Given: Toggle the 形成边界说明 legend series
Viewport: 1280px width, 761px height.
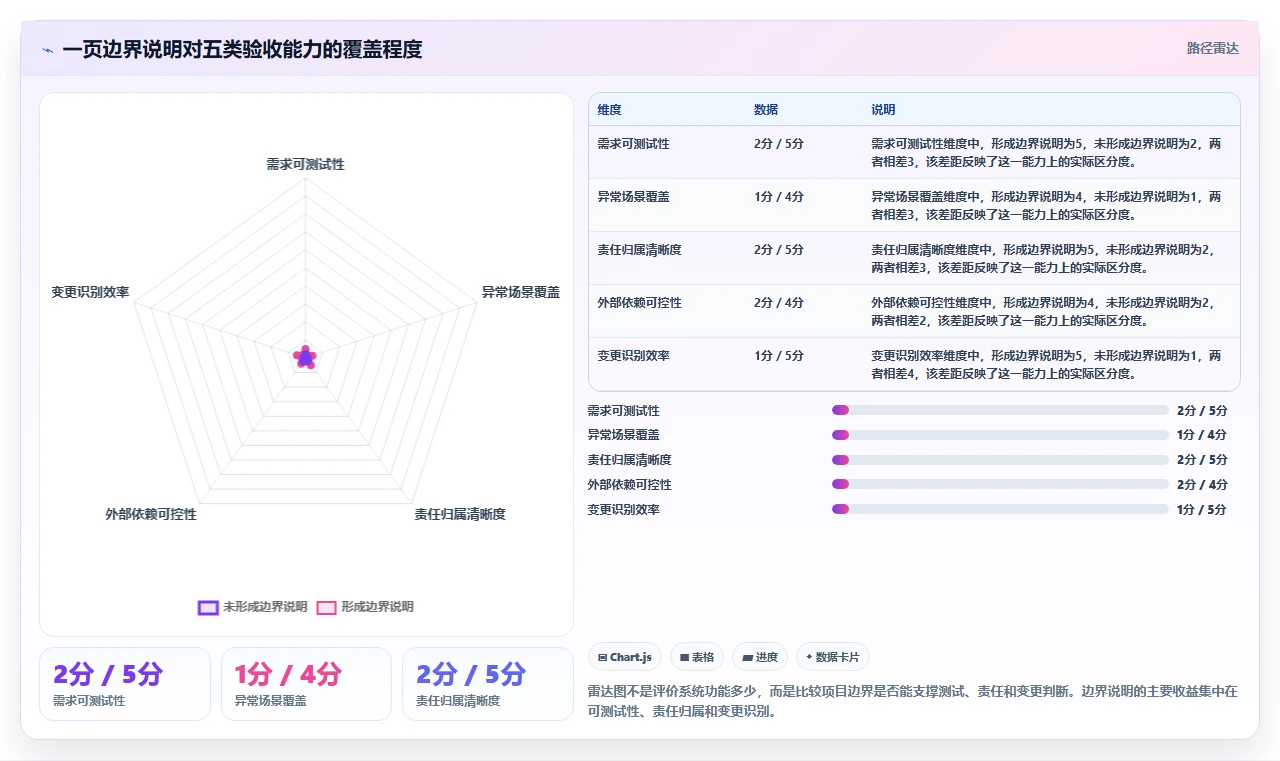Looking at the screenshot, I should (365, 607).
